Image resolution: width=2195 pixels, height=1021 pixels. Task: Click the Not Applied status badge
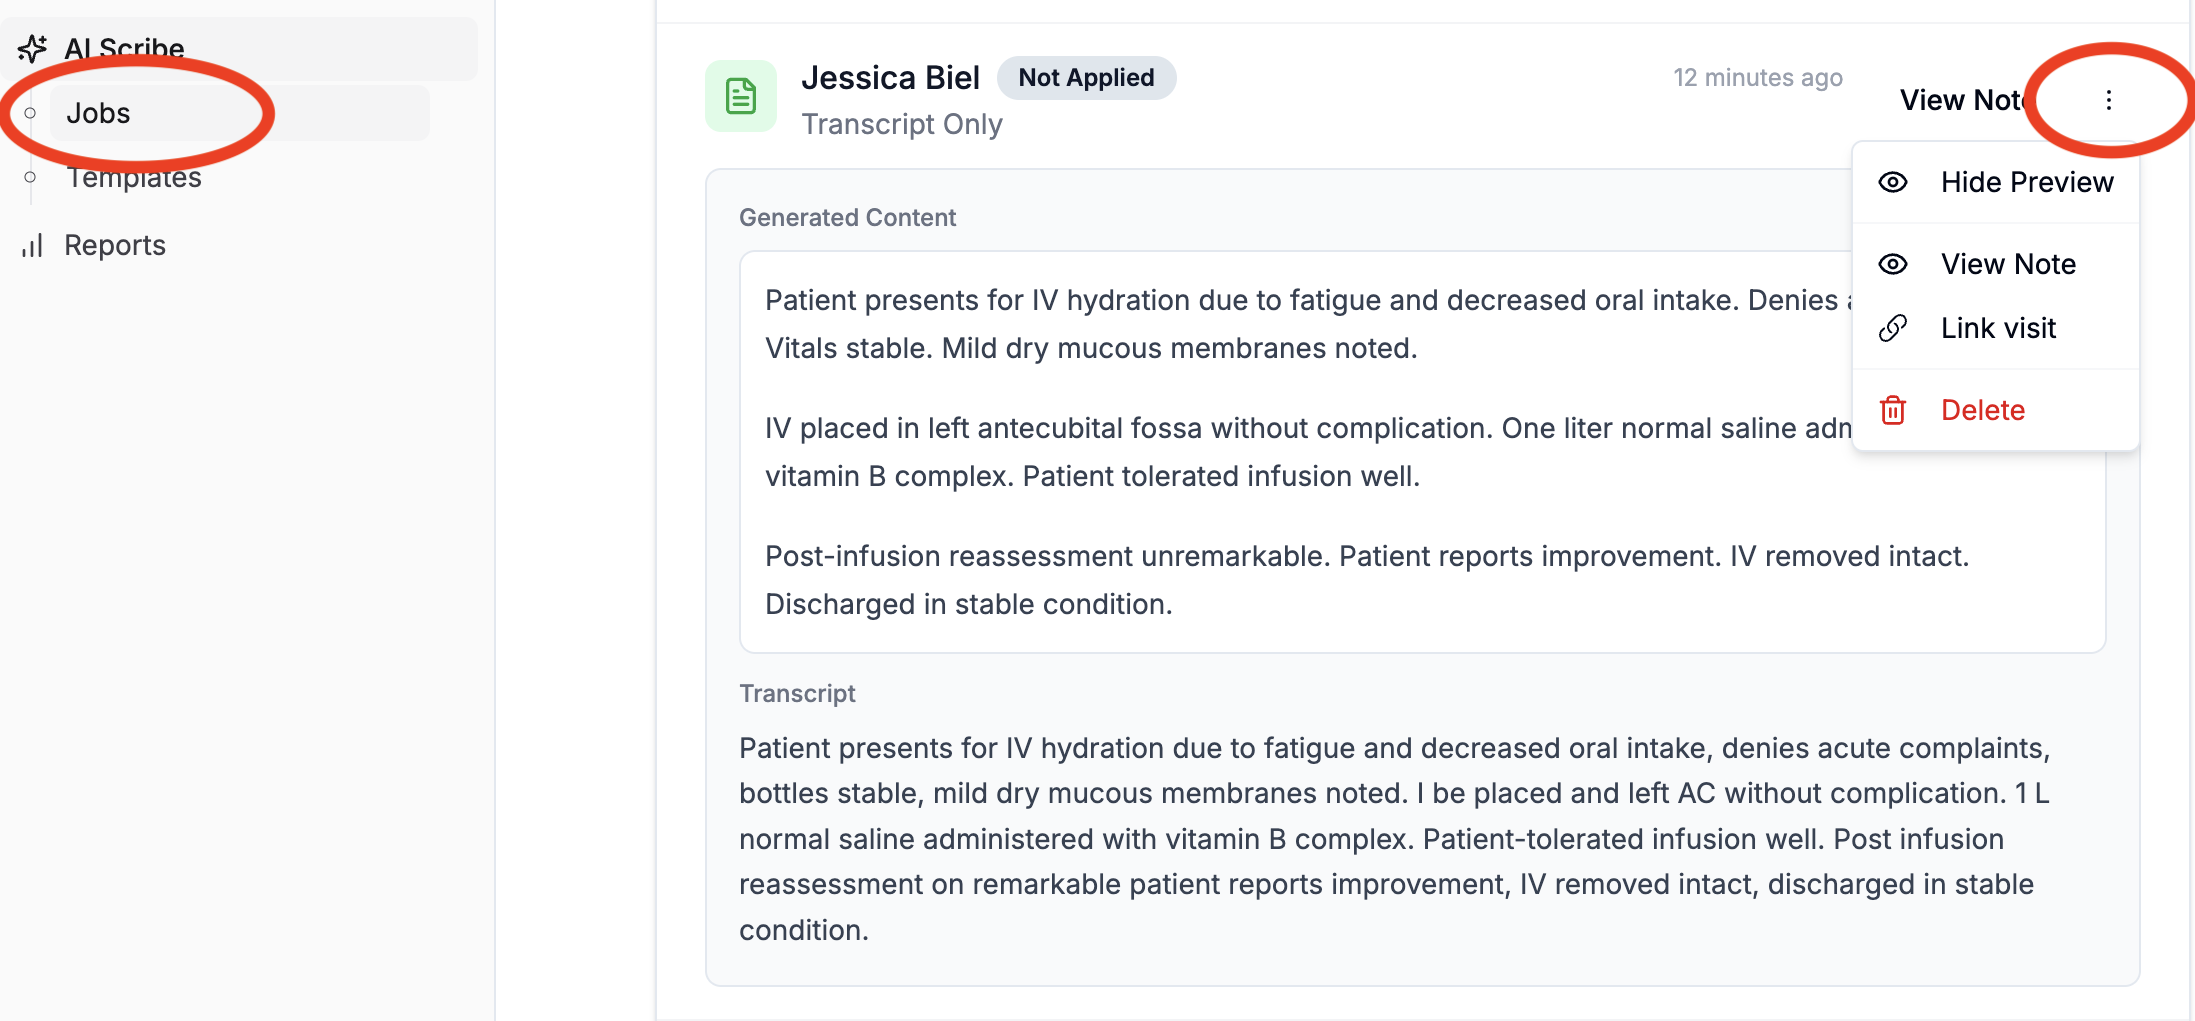coord(1086,78)
